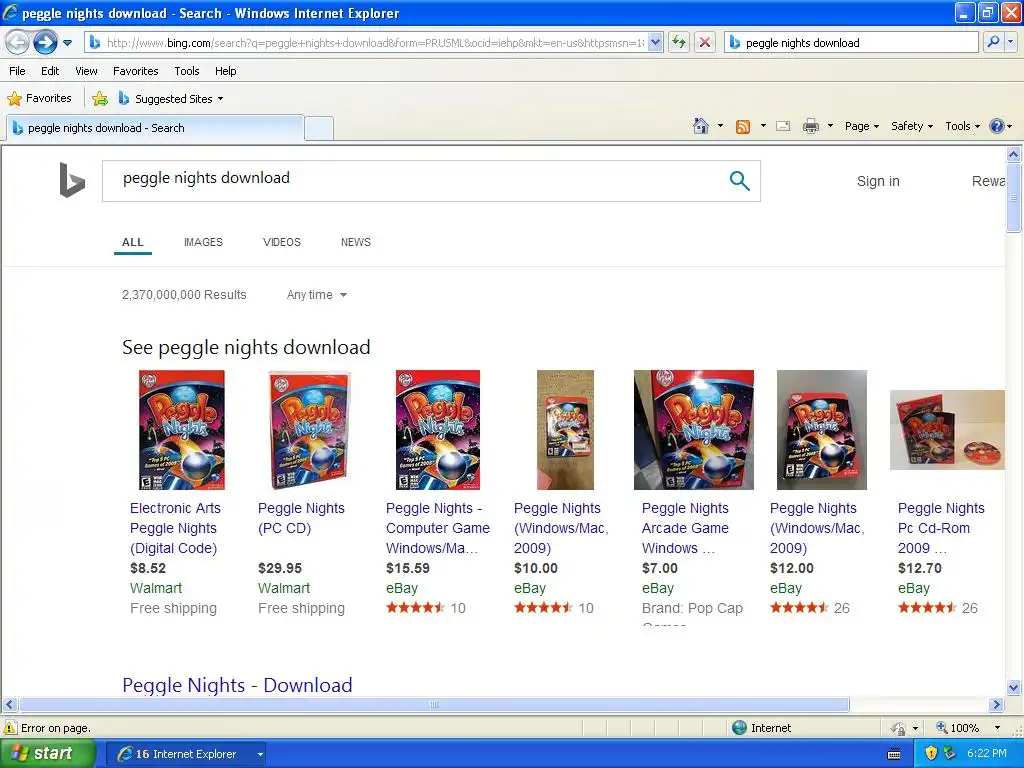Click the Read Mail envelope icon
Viewport: 1024px width, 768px height.
[x=783, y=126]
